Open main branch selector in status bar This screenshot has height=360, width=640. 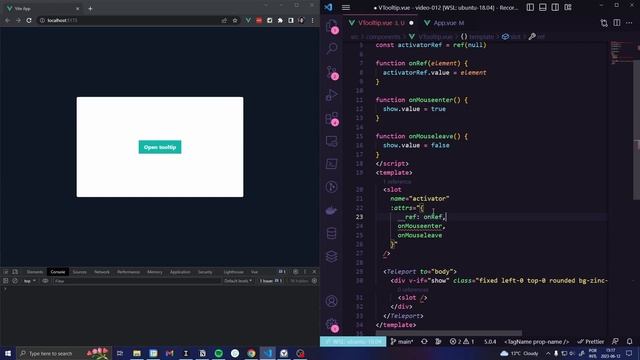click(402, 342)
